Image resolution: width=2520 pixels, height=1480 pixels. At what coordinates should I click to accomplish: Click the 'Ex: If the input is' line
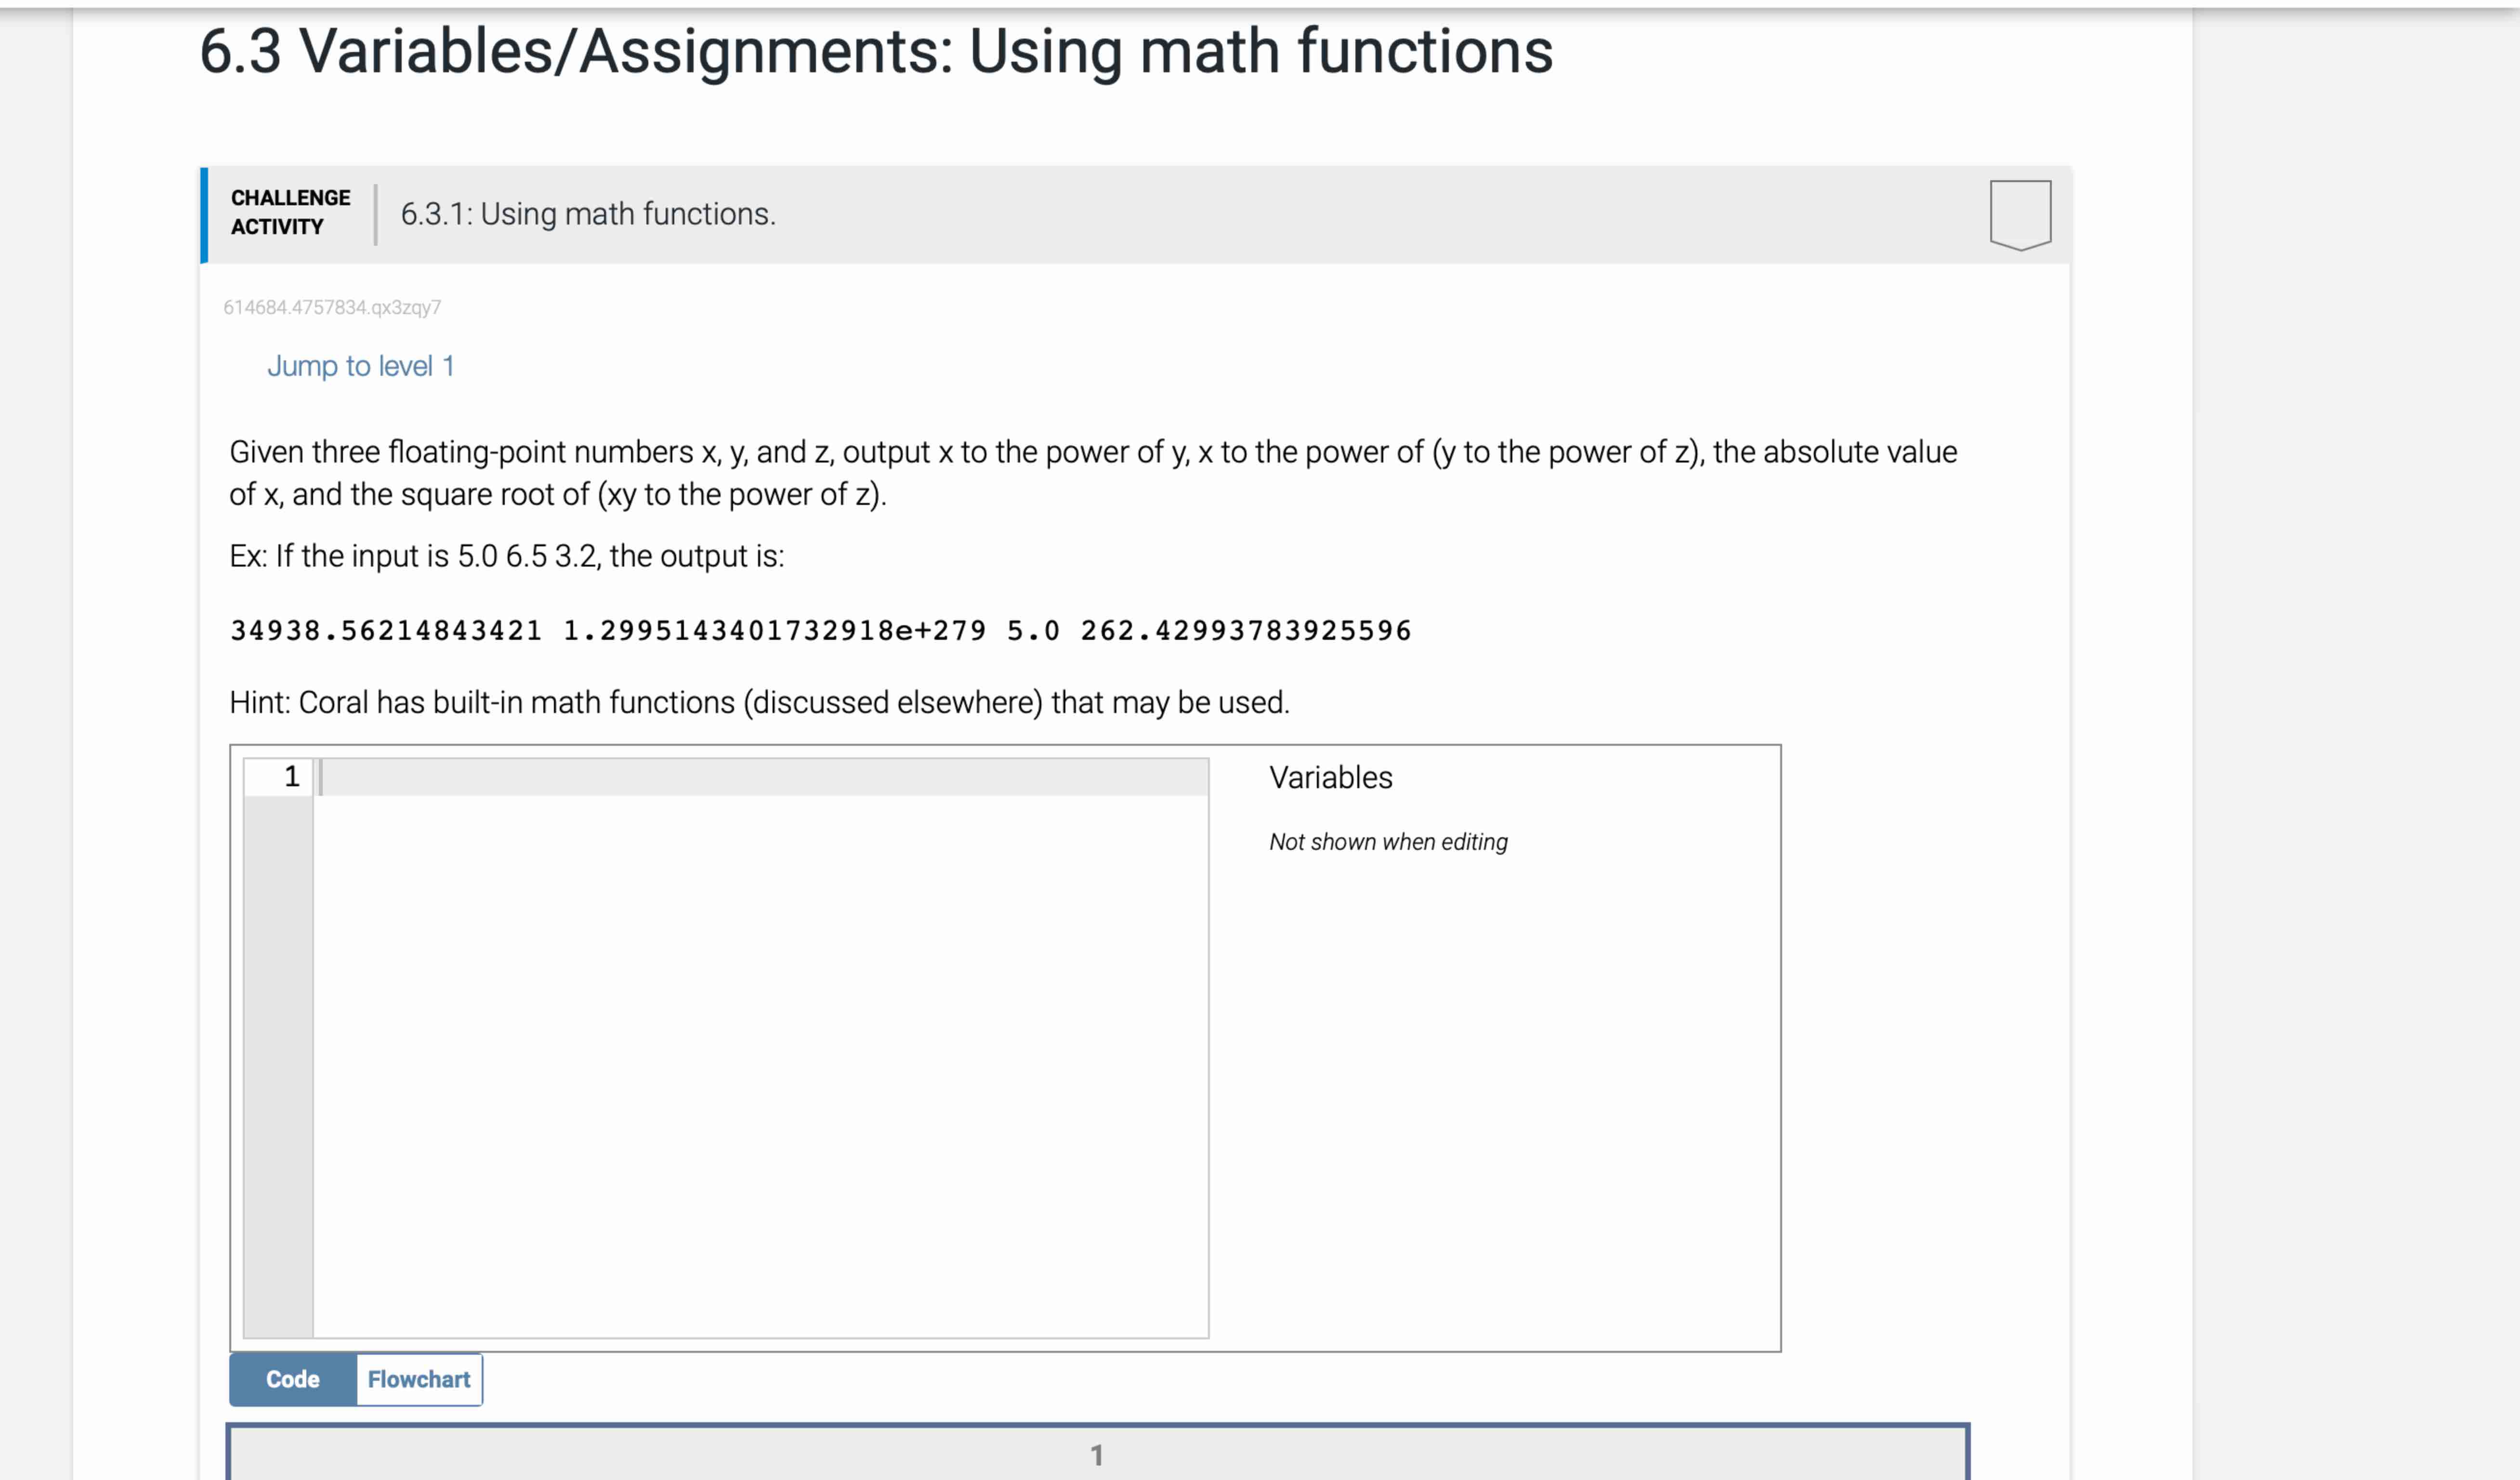click(x=506, y=556)
